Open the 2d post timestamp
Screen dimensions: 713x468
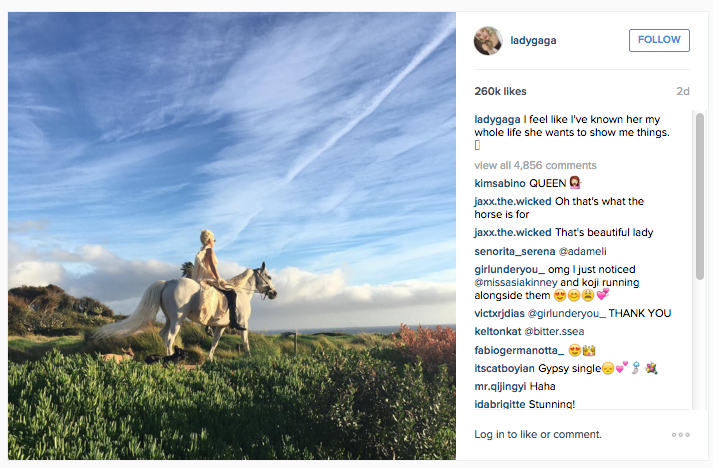[x=683, y=91]
